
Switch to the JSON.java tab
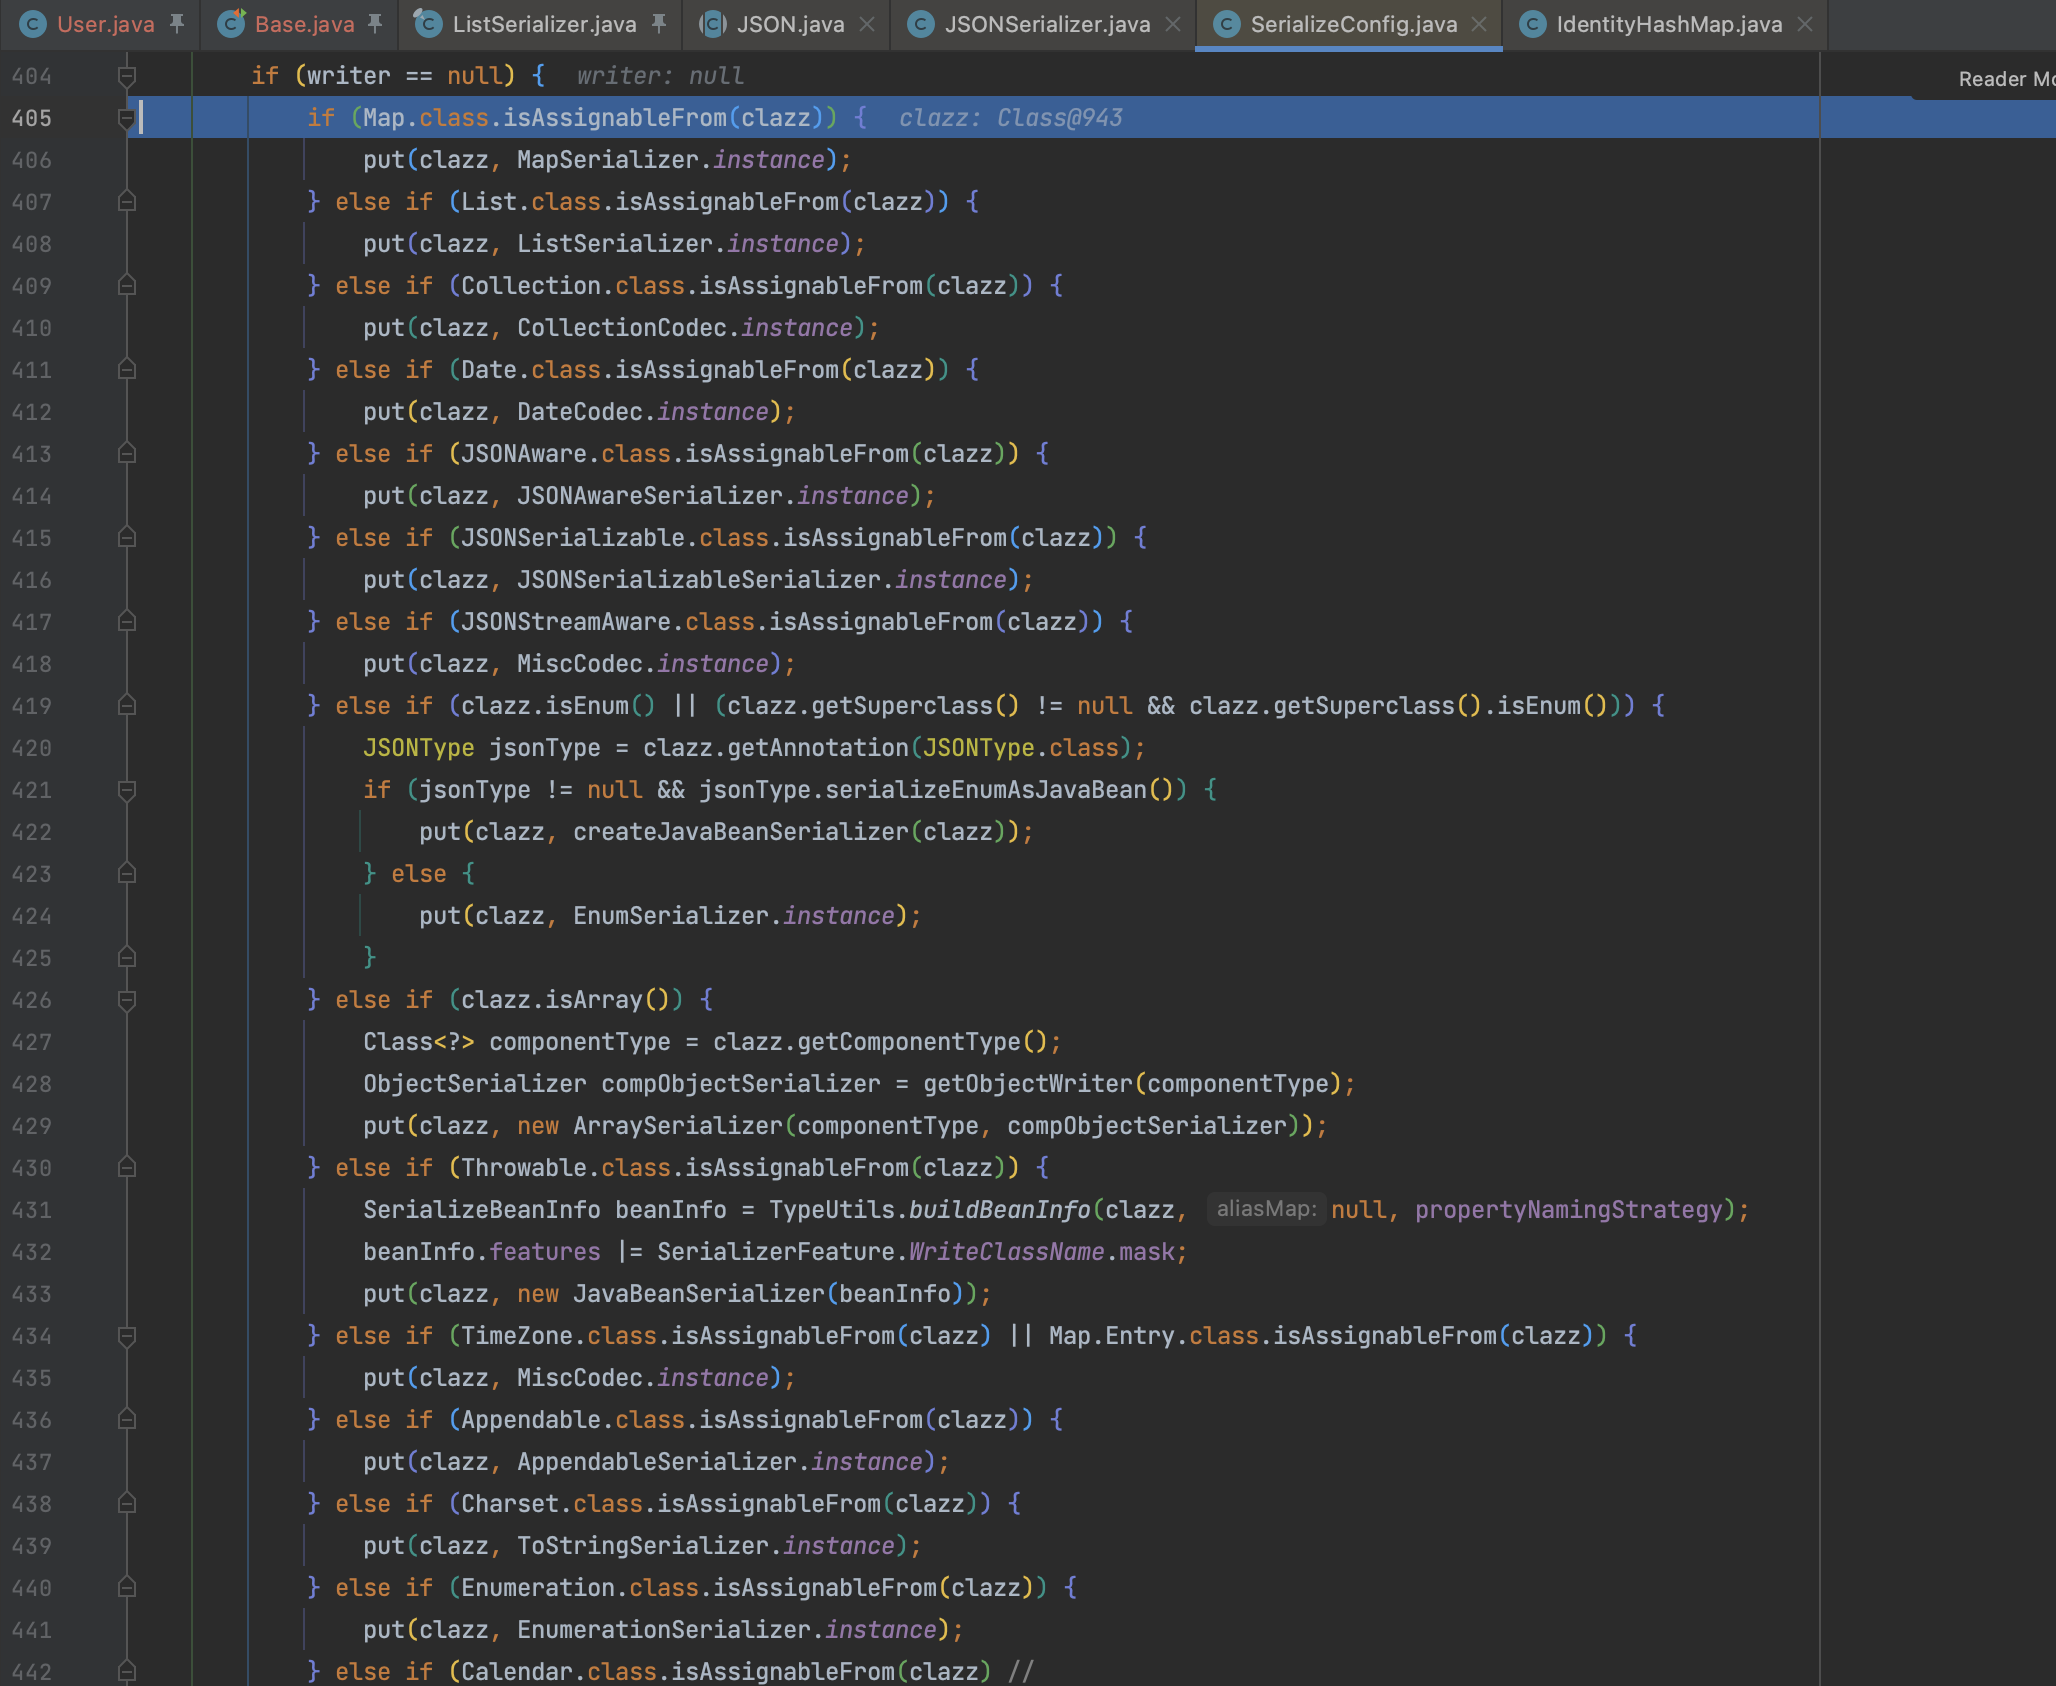point(790,24)
